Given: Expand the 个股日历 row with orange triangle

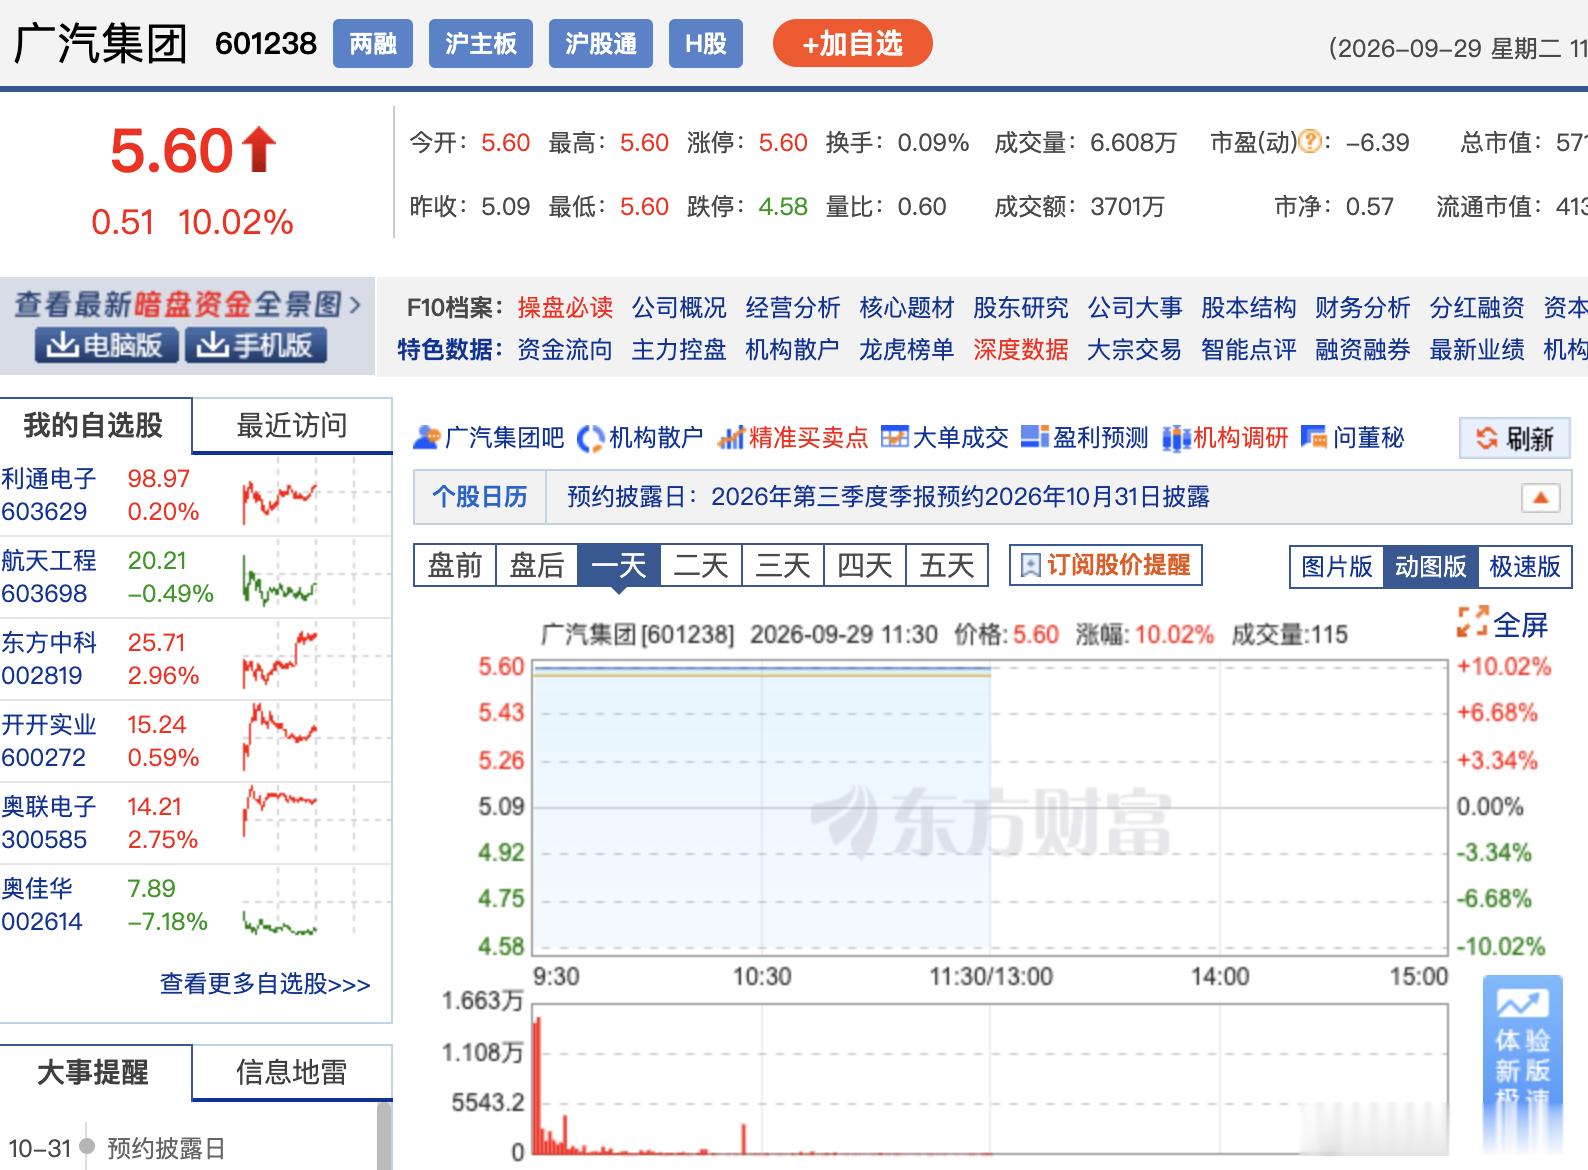Looking at the screenshot, I should point(1540,497).
